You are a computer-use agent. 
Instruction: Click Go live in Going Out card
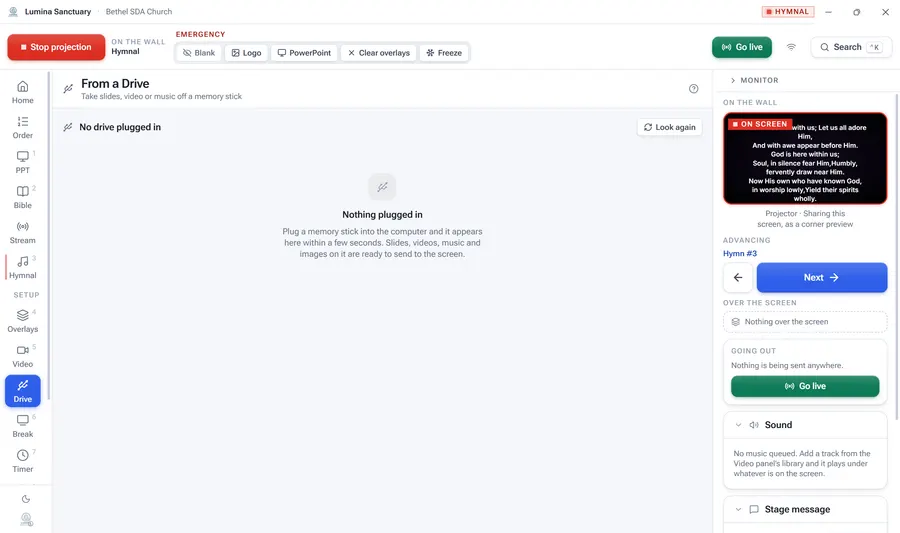(805, 386)
